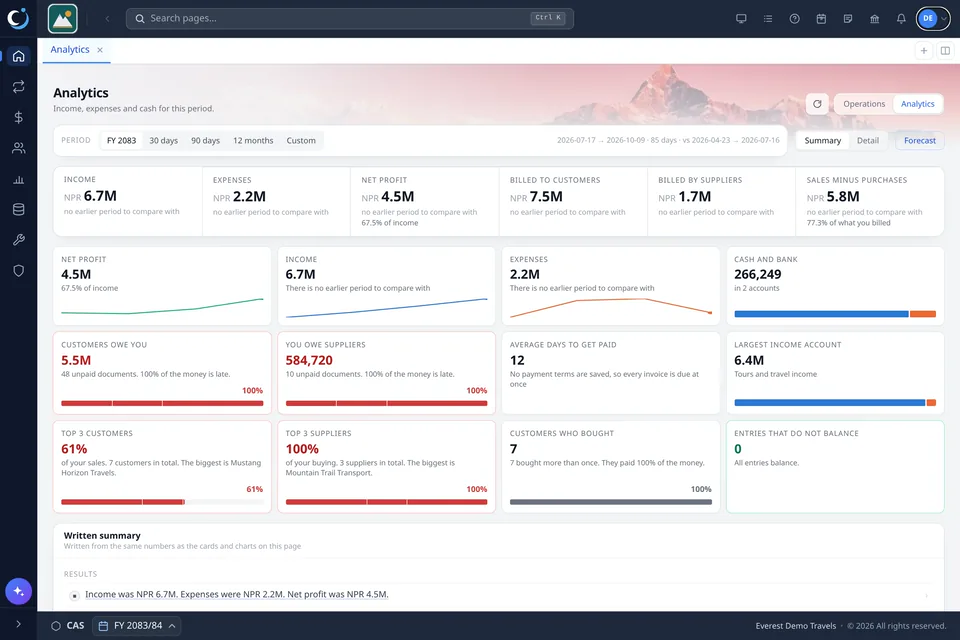The width and height of the screenshot is (960, 640).
Task: Expand the sidebar with bottom chevron
Action: 18,624
